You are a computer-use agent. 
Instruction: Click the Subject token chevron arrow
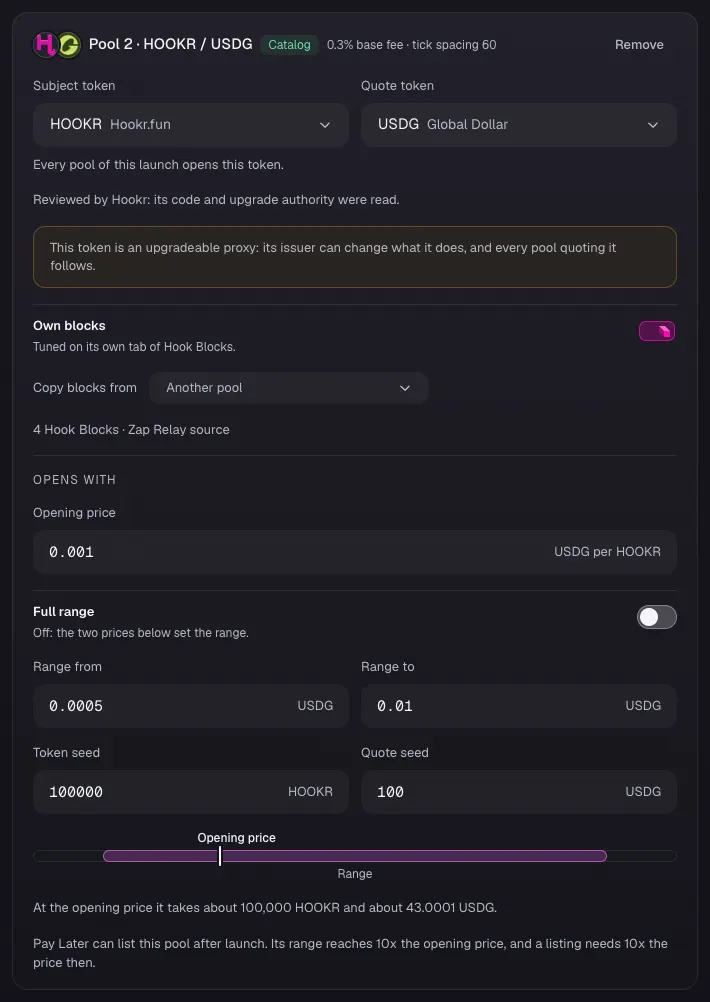pyautogui.click(x=325, y=125)
